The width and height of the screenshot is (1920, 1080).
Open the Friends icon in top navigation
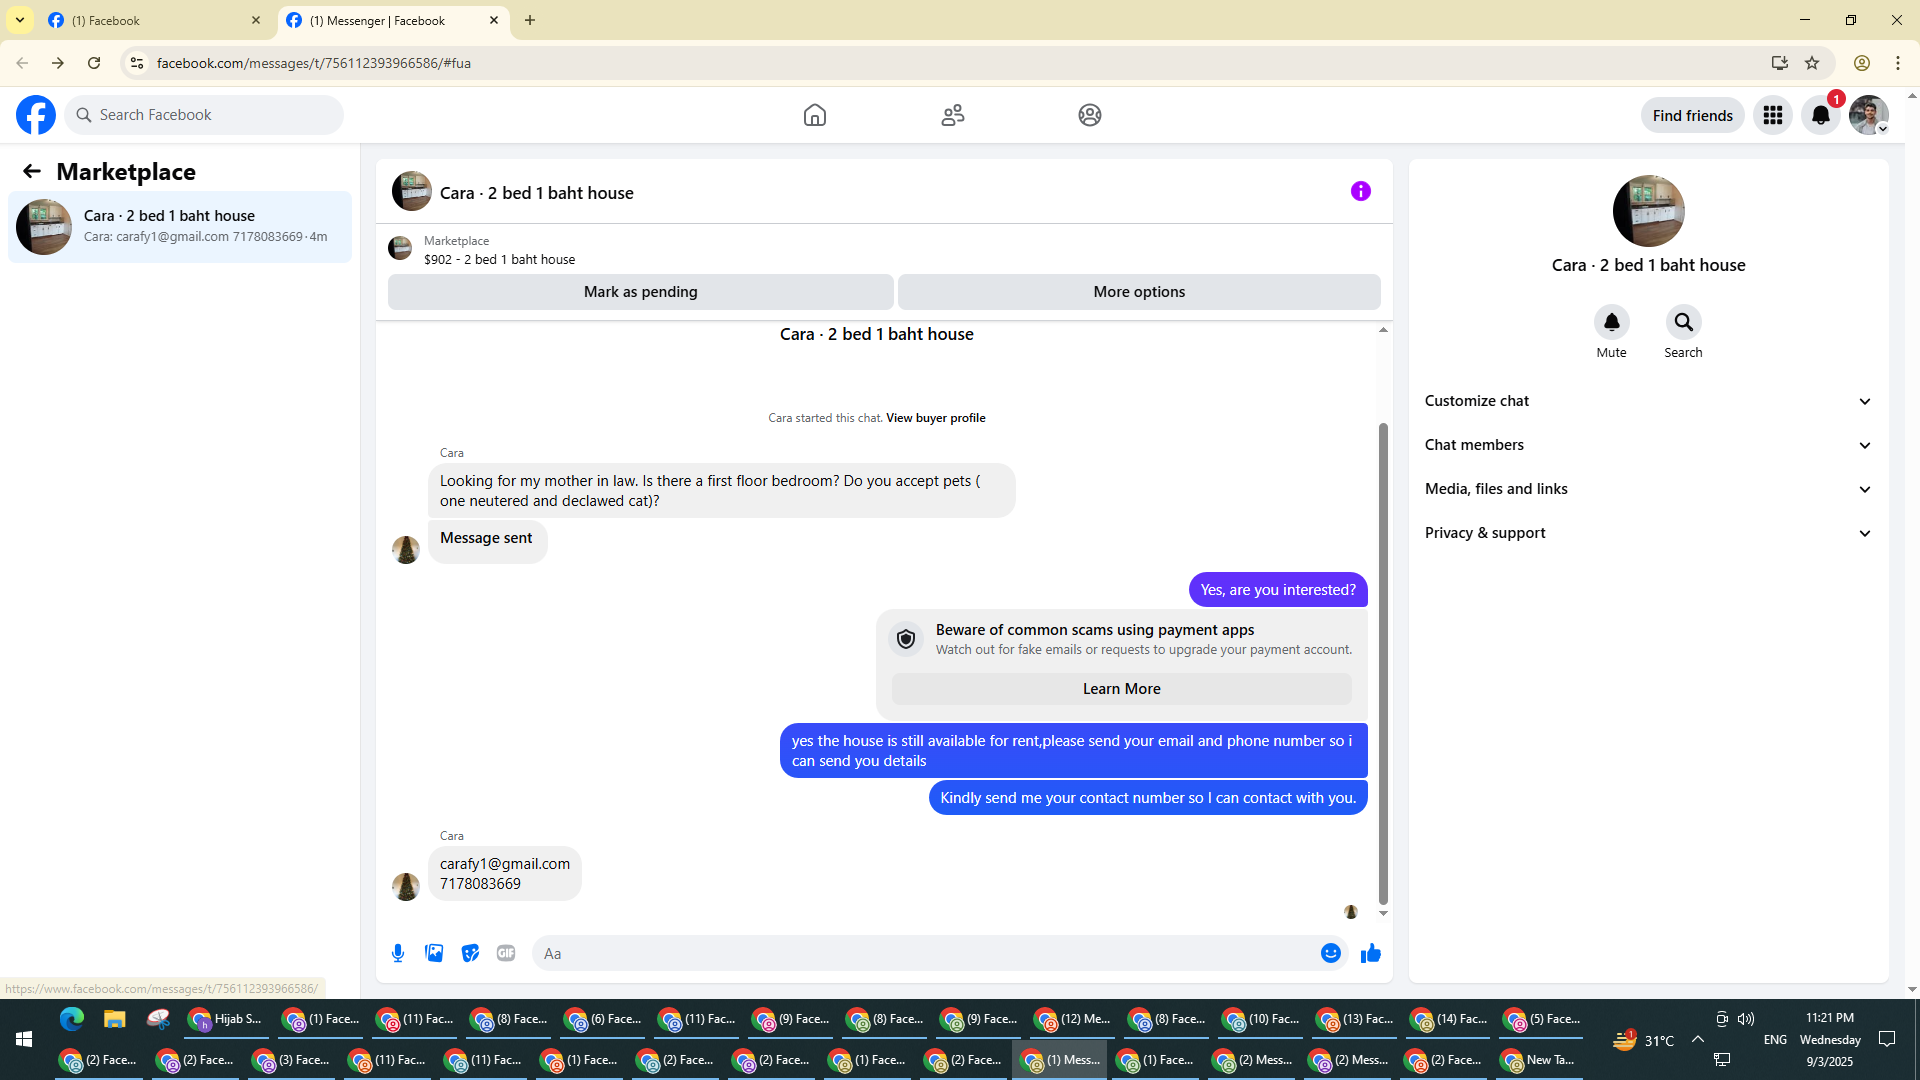click(x=953, y=115)
